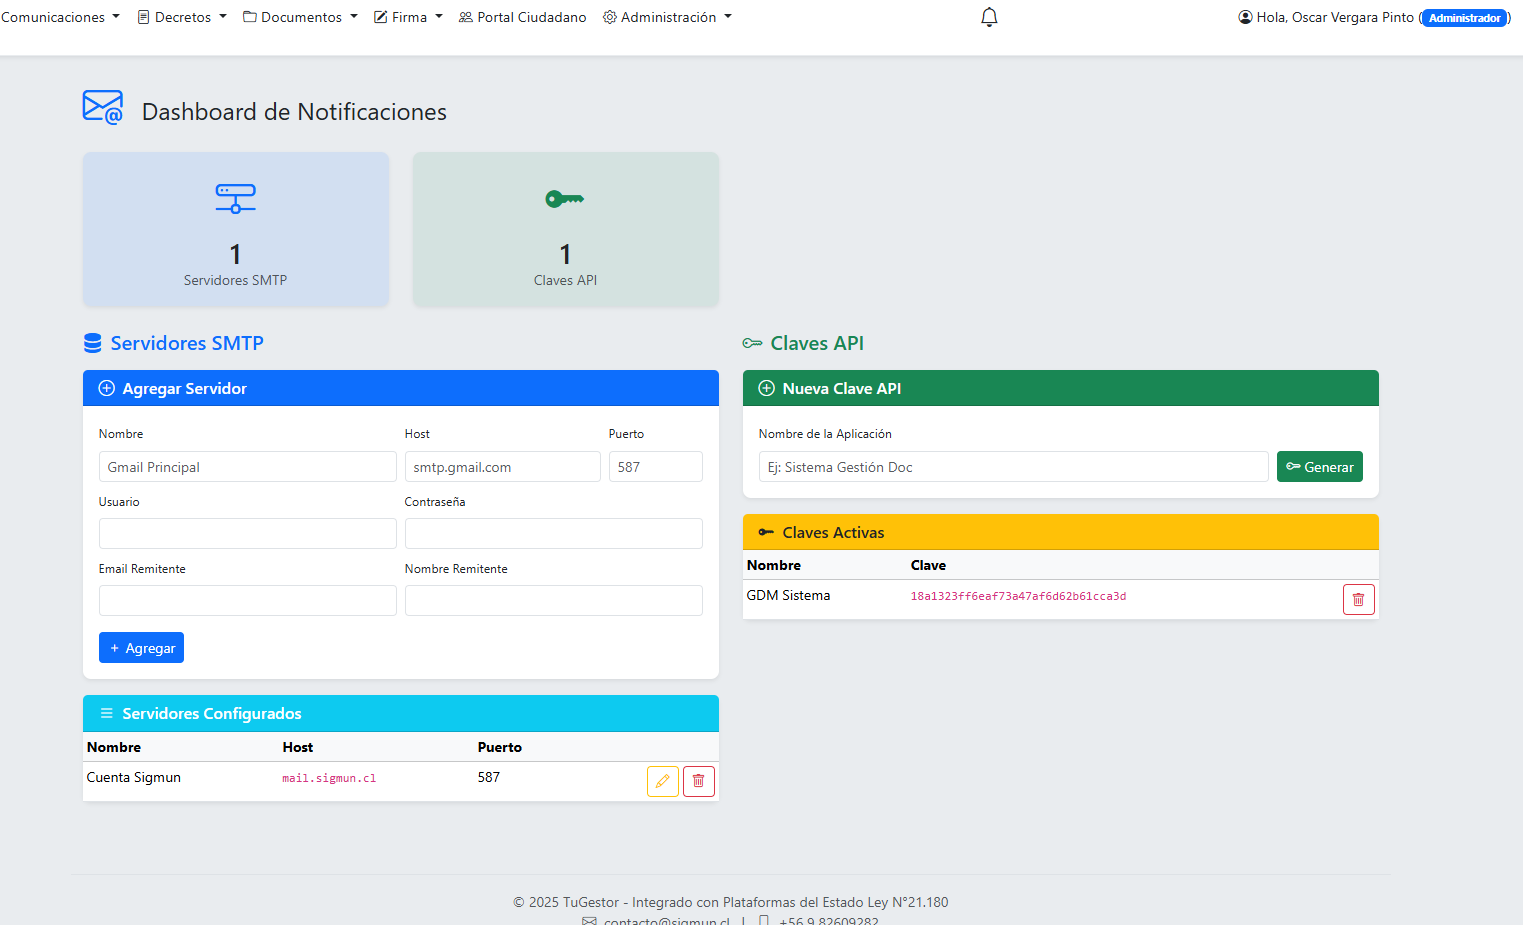This screenshot has width=1523, height=925.
Task: Click the Dashboard de Notificaciones envelope icon
Action: coord(103,108)
